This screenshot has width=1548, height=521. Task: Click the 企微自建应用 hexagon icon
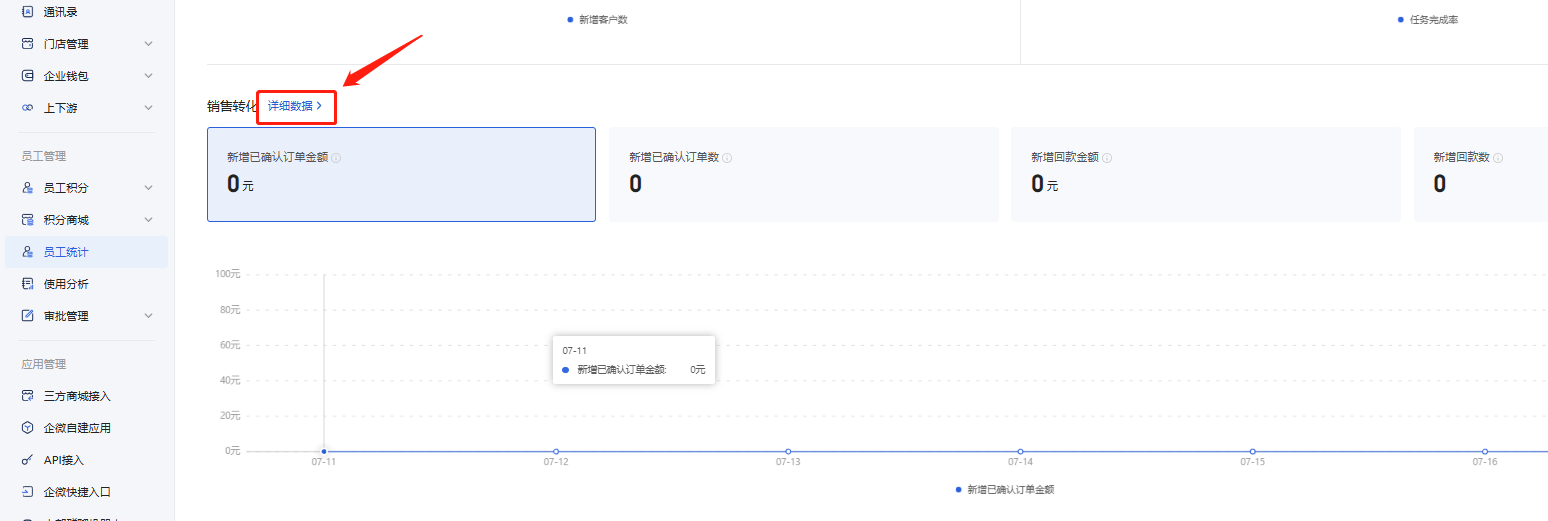click(28, 428)
